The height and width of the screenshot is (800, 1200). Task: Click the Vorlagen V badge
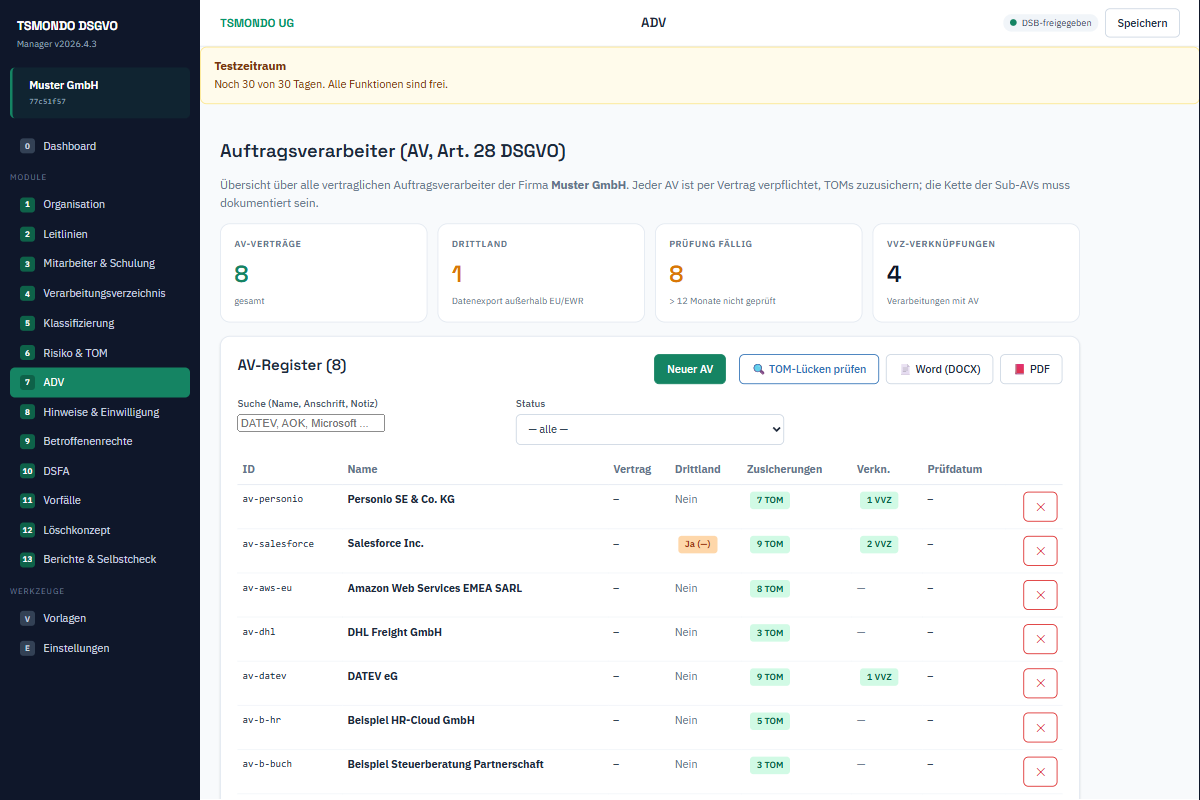pyautogui.click(x=27, y=618)
